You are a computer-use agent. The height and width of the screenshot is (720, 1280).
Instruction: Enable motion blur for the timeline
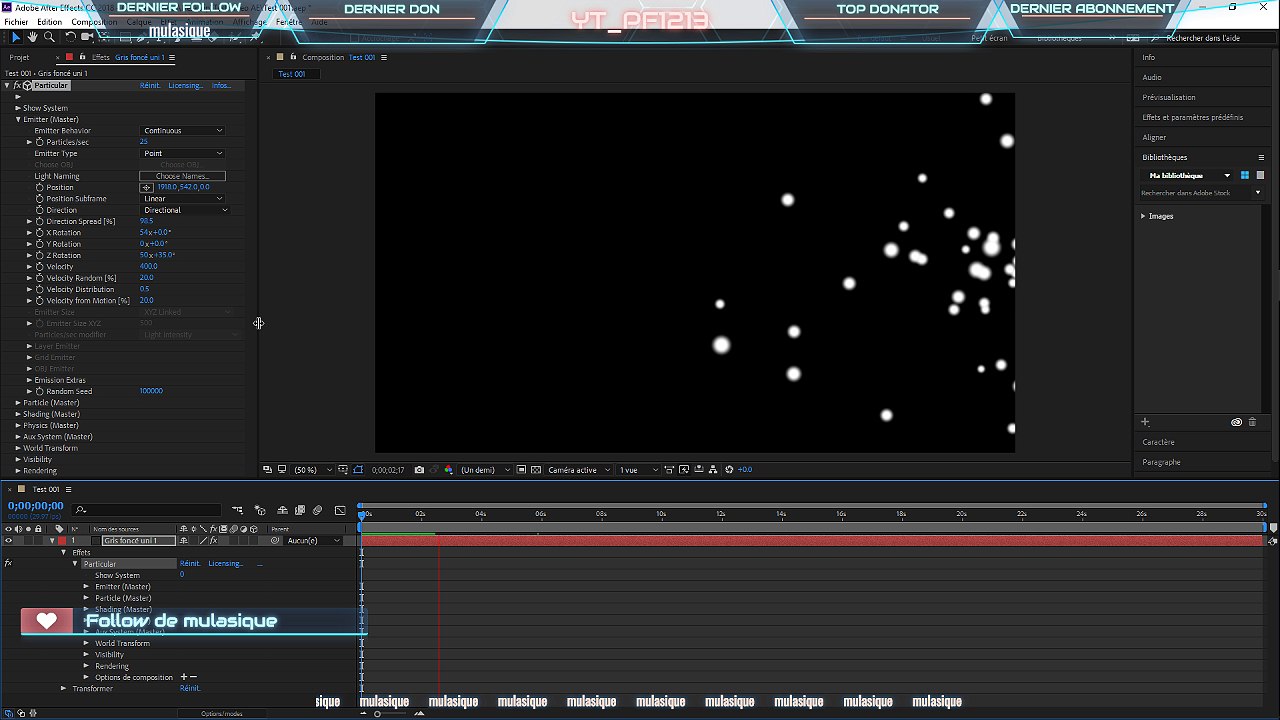click(317, 510)
